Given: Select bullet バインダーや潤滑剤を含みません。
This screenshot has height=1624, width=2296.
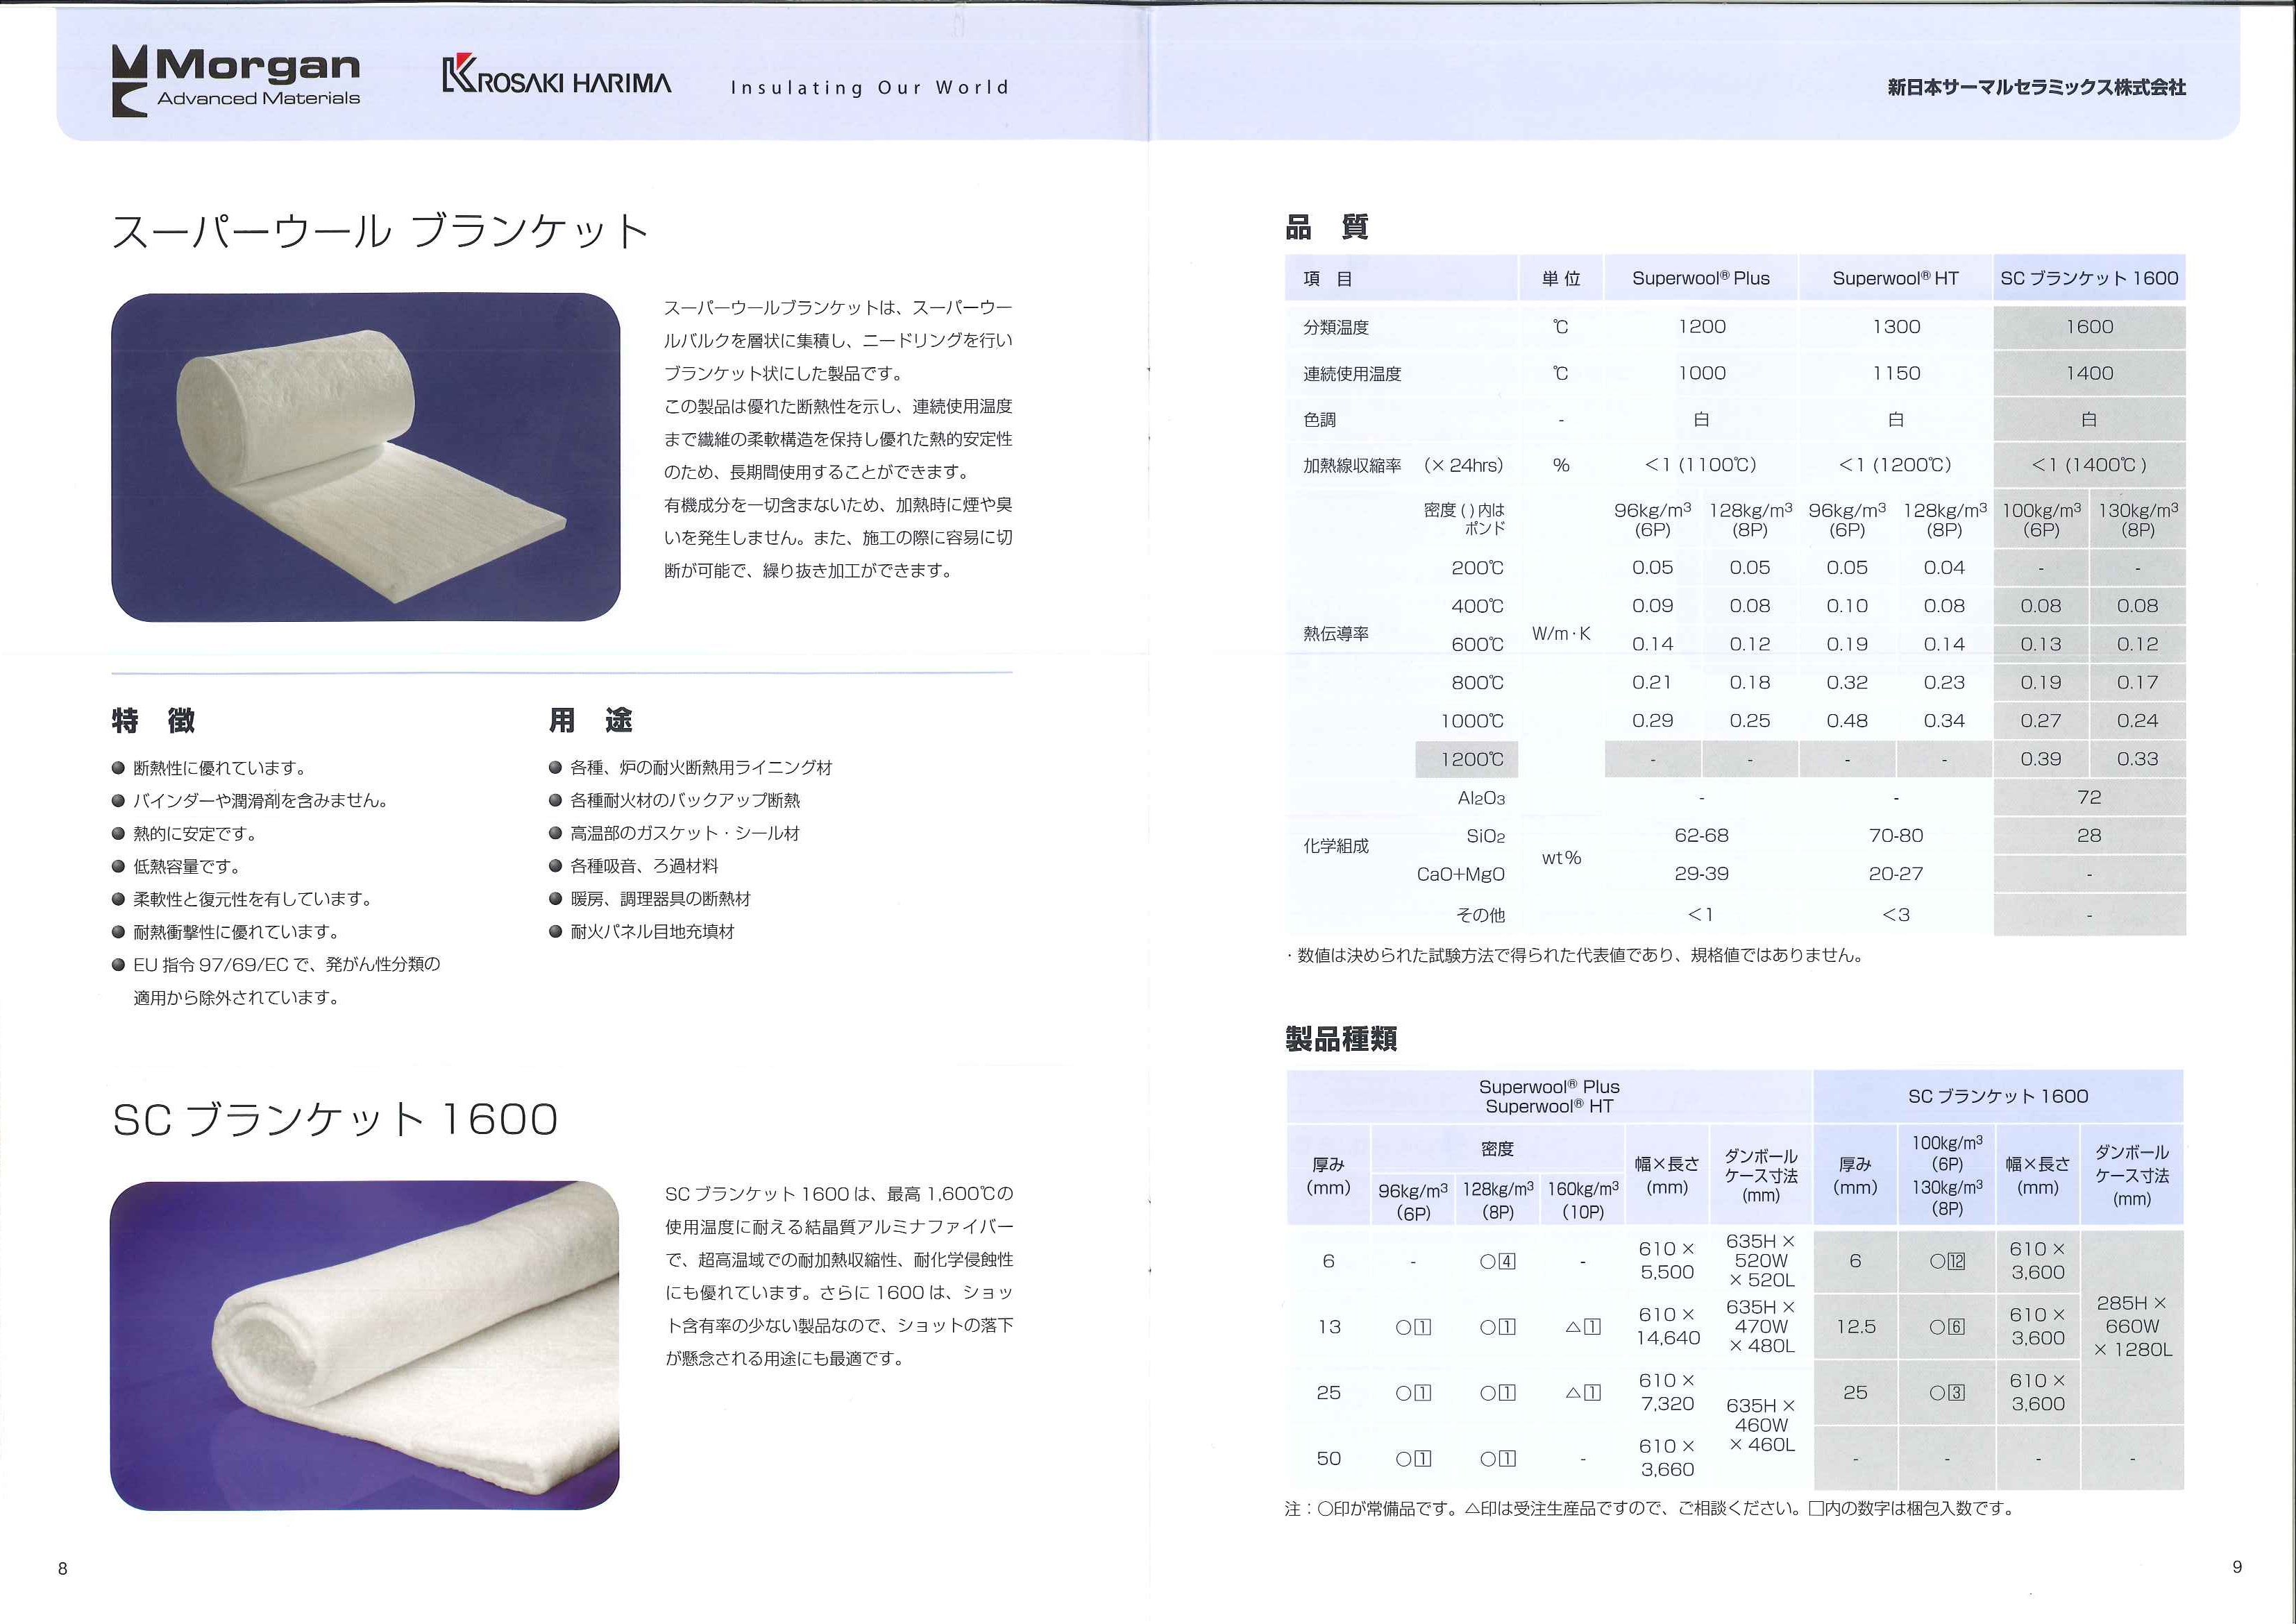Looking at the screenshot, I should pos(250,801).
